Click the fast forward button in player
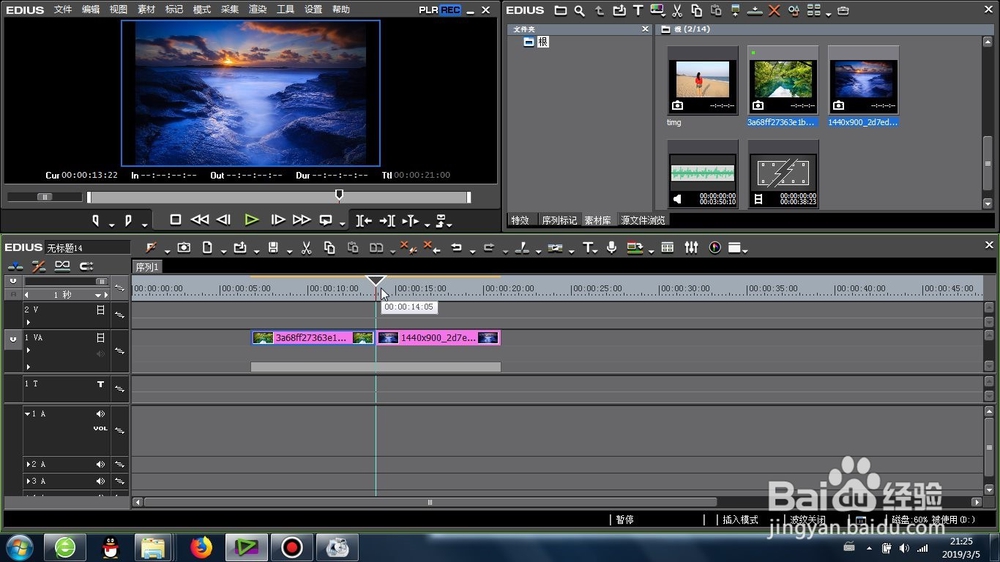1000x562 pixels. (301, 220)
